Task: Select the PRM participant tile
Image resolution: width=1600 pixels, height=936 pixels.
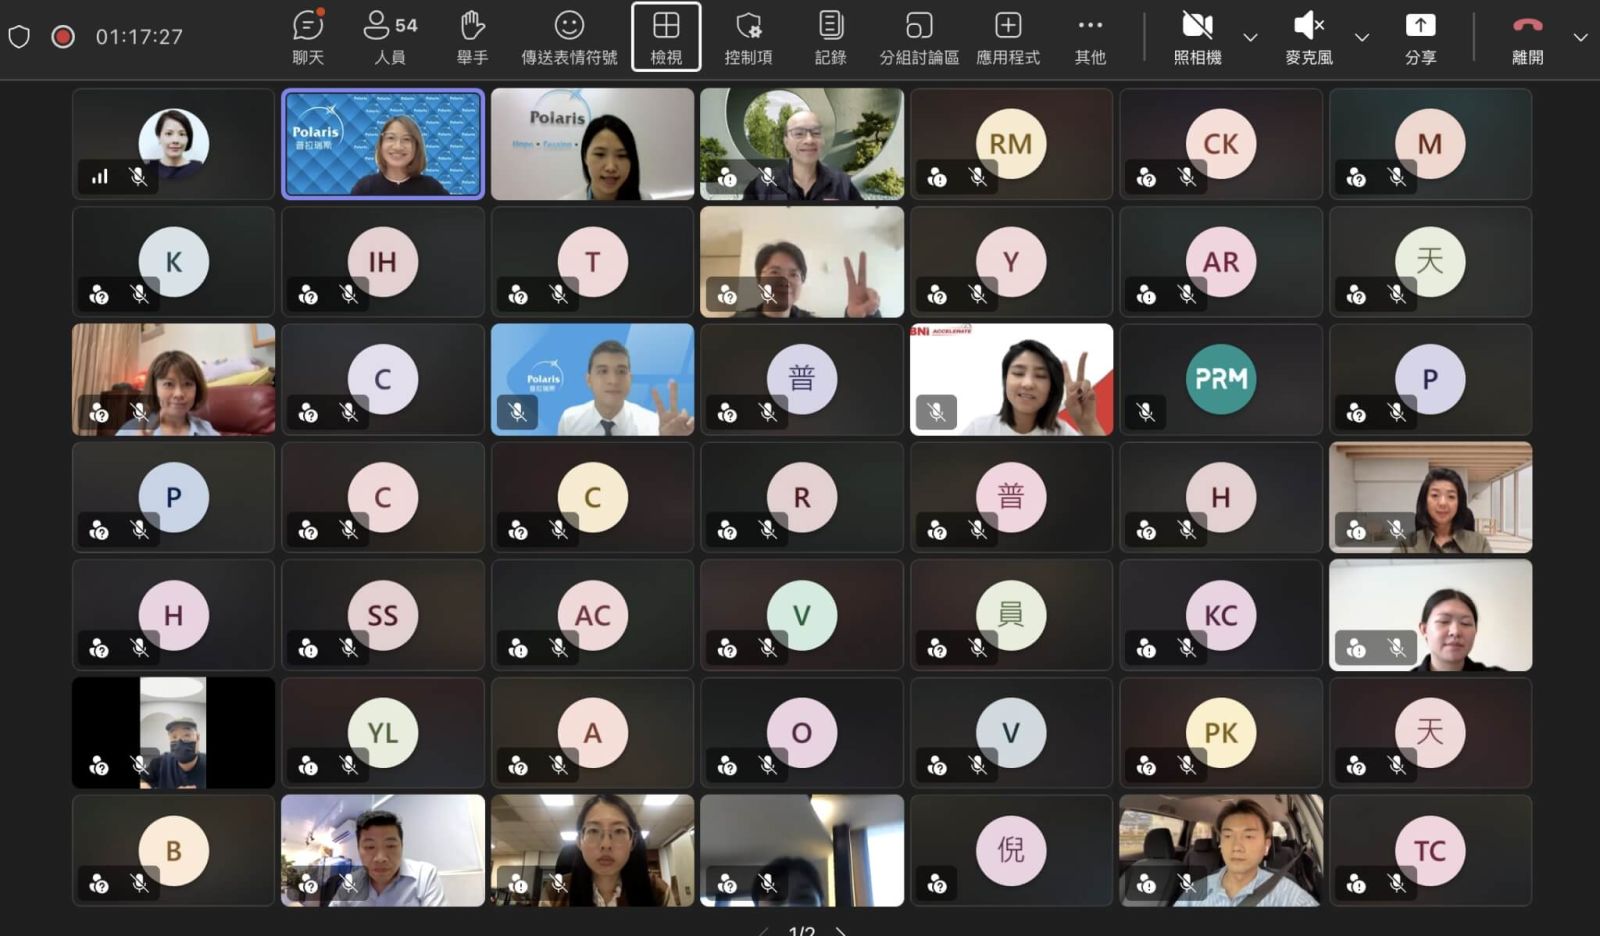Action: (1221, 379)
